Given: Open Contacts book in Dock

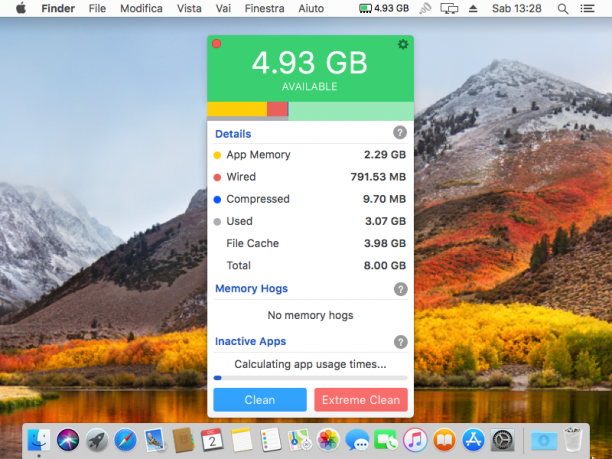Looking at the screenshot, I should tap(183, 440).
